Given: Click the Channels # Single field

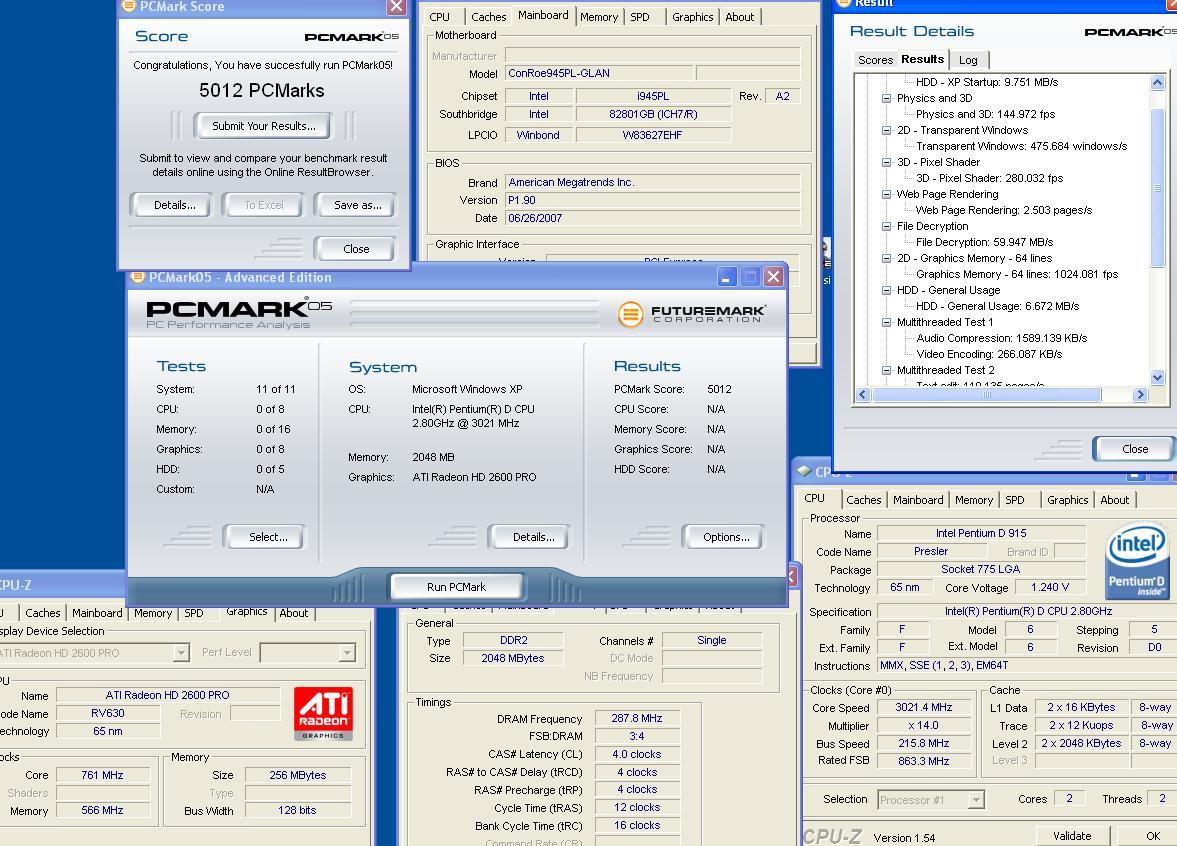Looking at the screenshot, I should [712, 640].
